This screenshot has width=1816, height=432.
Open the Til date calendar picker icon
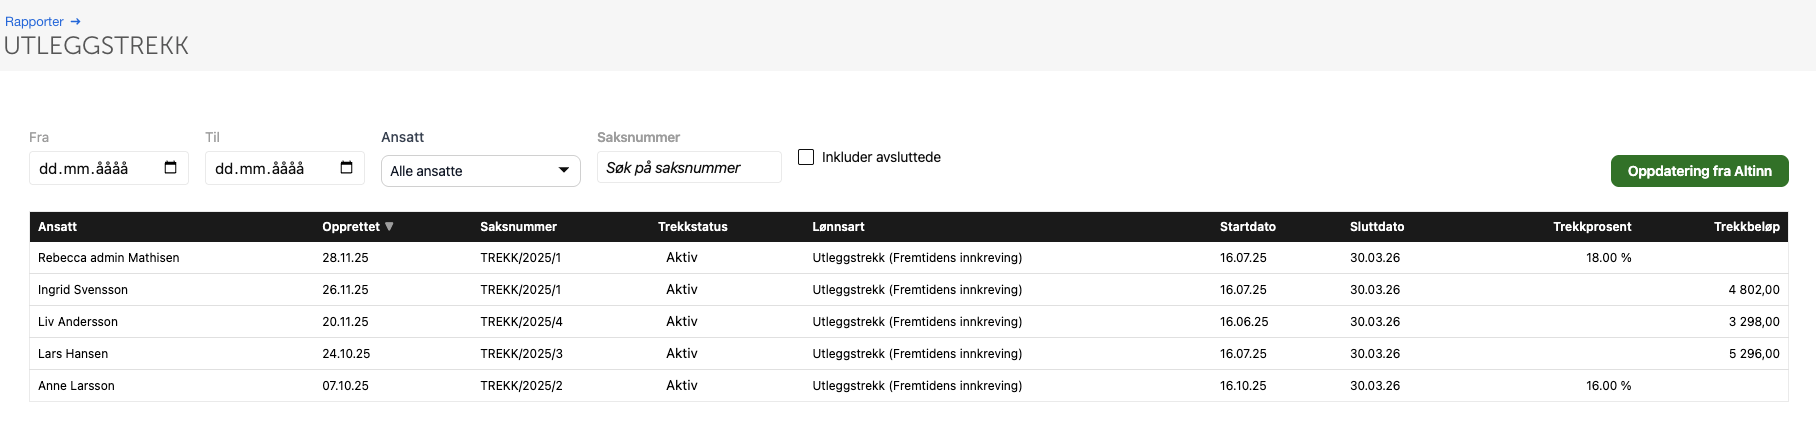pos(346,167)
